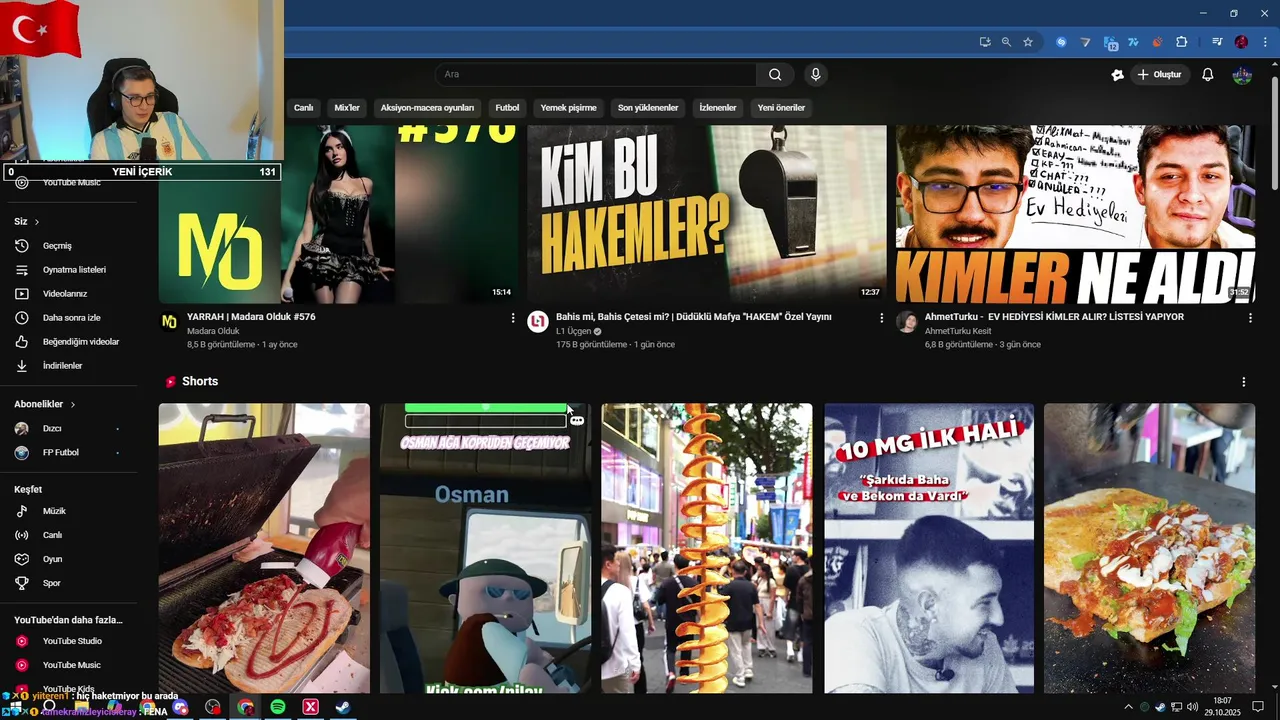
Task: Click the YARRAH Madara Olduk #576 title
Action: [251, 317]
